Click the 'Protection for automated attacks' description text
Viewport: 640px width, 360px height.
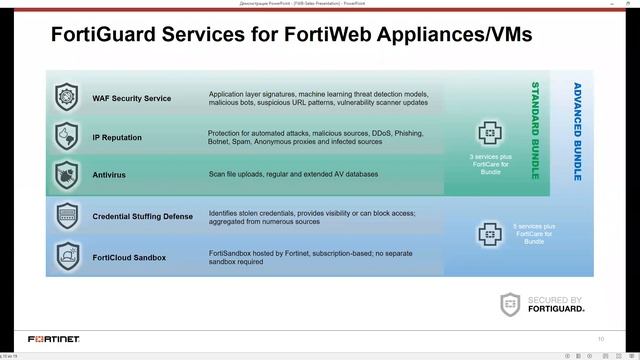[316, 138]
